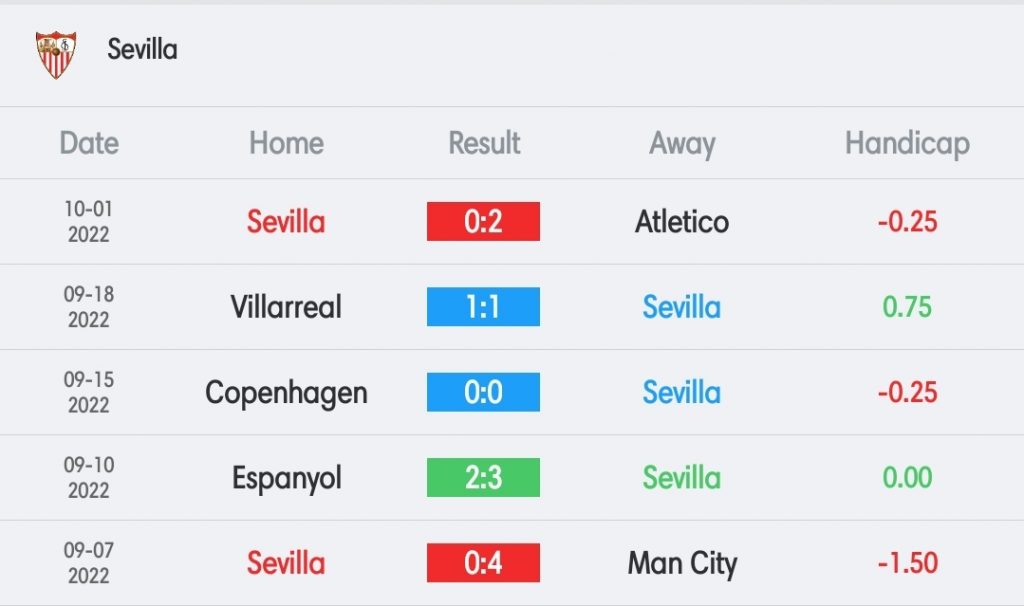
Task: Select the Date column header
Action: coord(89,143)
